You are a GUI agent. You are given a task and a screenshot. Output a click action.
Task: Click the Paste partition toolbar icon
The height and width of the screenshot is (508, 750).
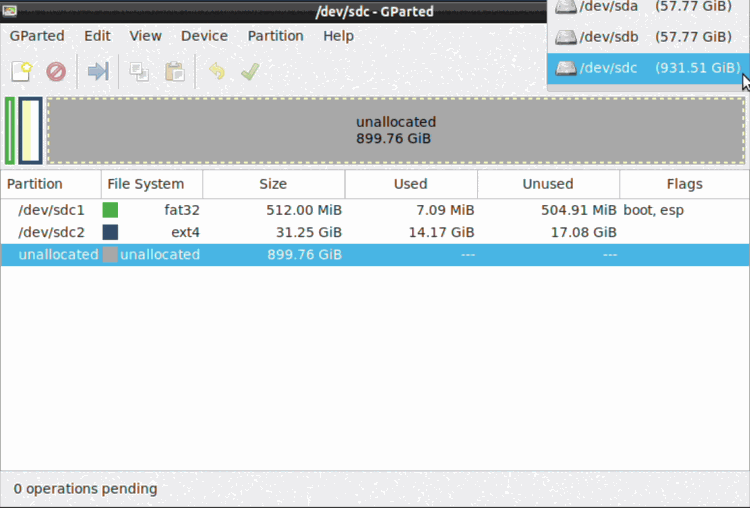coord(174,72)
